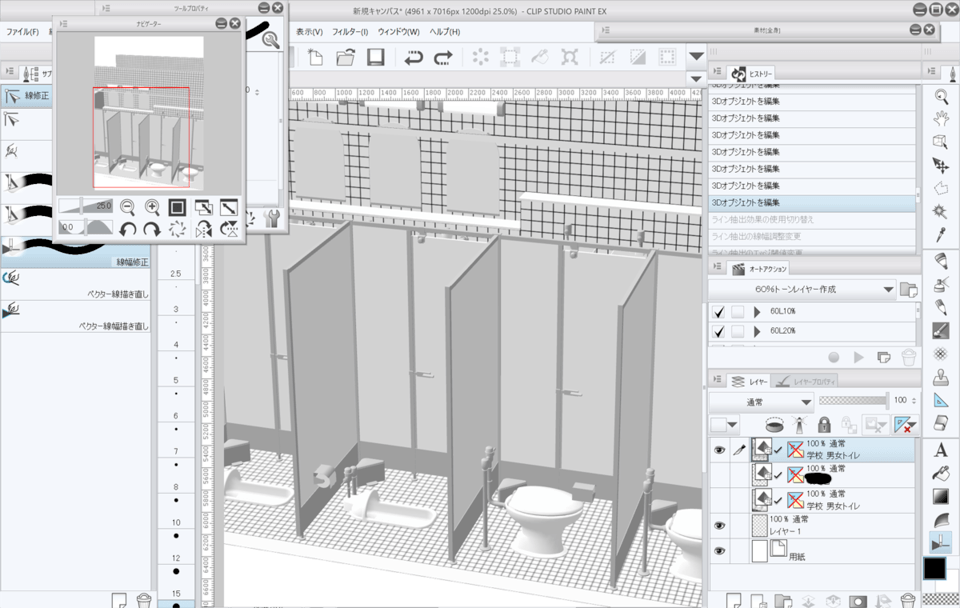Image resolution: width=960 pixels, height=608 pixels.
Task: Click the Undo arrow in the toolbar
Action: click(x=413, y=58)
